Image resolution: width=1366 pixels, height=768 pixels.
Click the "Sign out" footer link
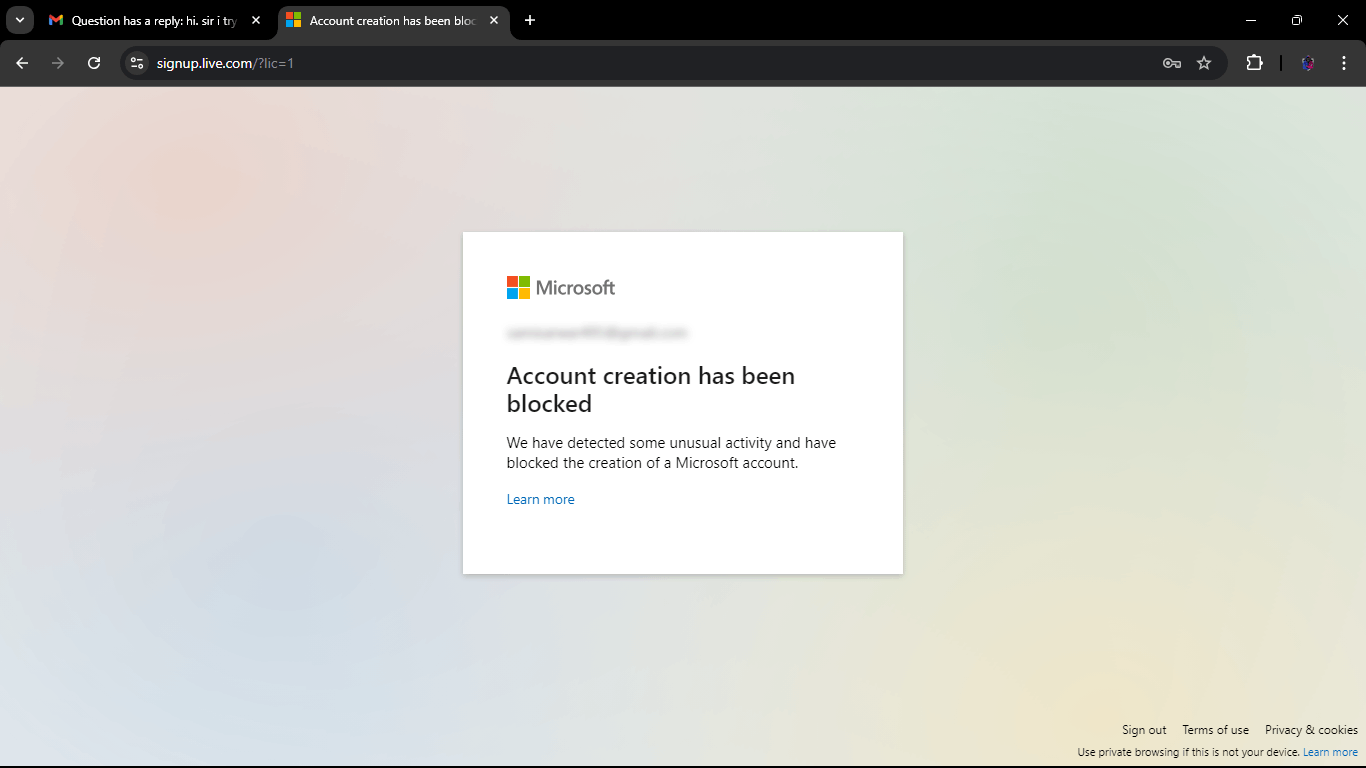point(1144,730)
